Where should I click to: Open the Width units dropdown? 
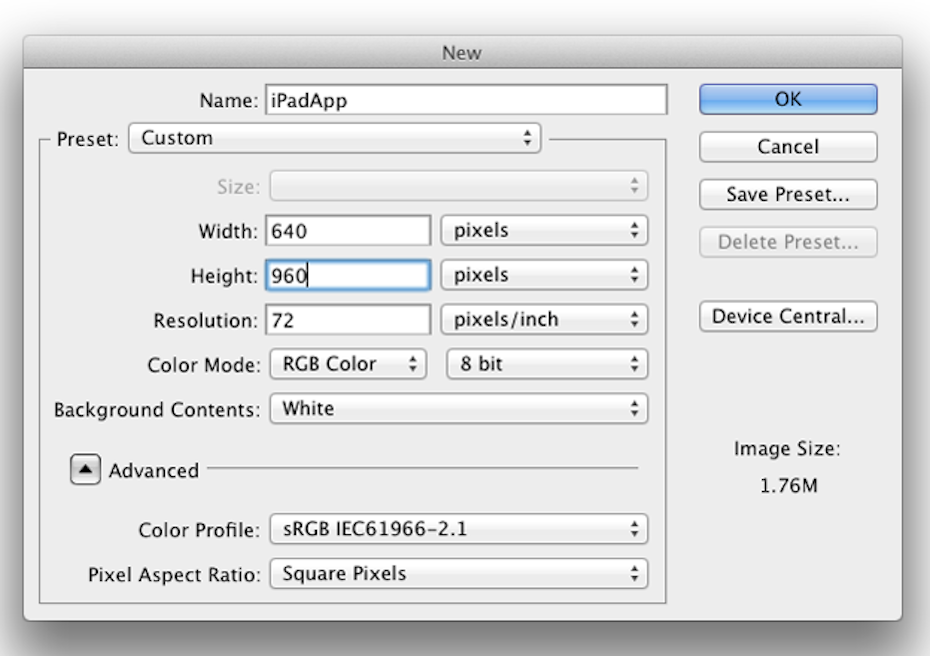coord(544,230)
